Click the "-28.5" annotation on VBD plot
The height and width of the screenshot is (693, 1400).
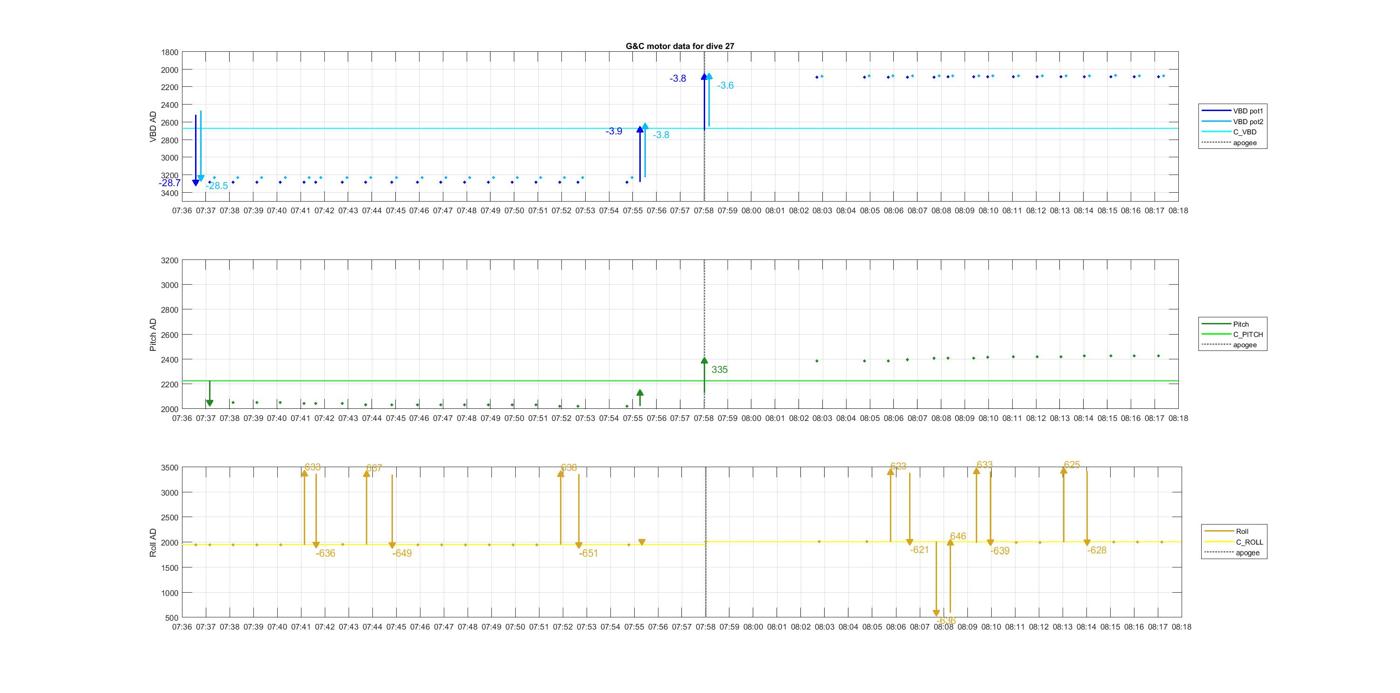[x=217, y=186]
